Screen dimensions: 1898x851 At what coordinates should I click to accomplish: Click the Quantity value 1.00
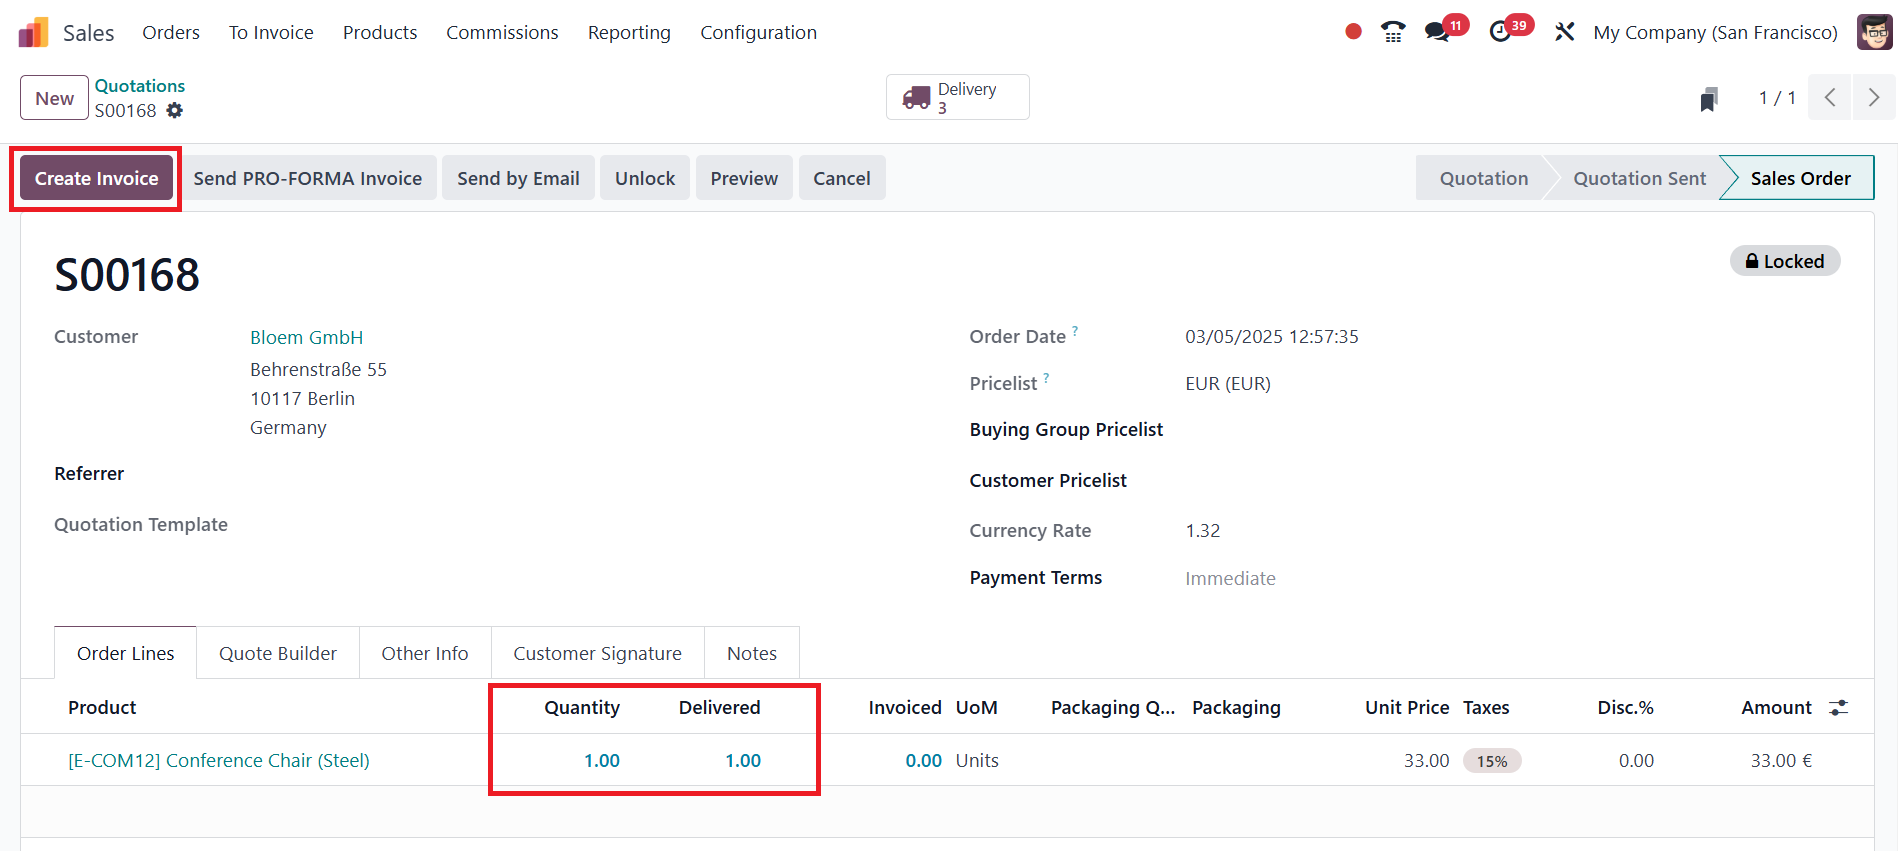coord(602,761)
